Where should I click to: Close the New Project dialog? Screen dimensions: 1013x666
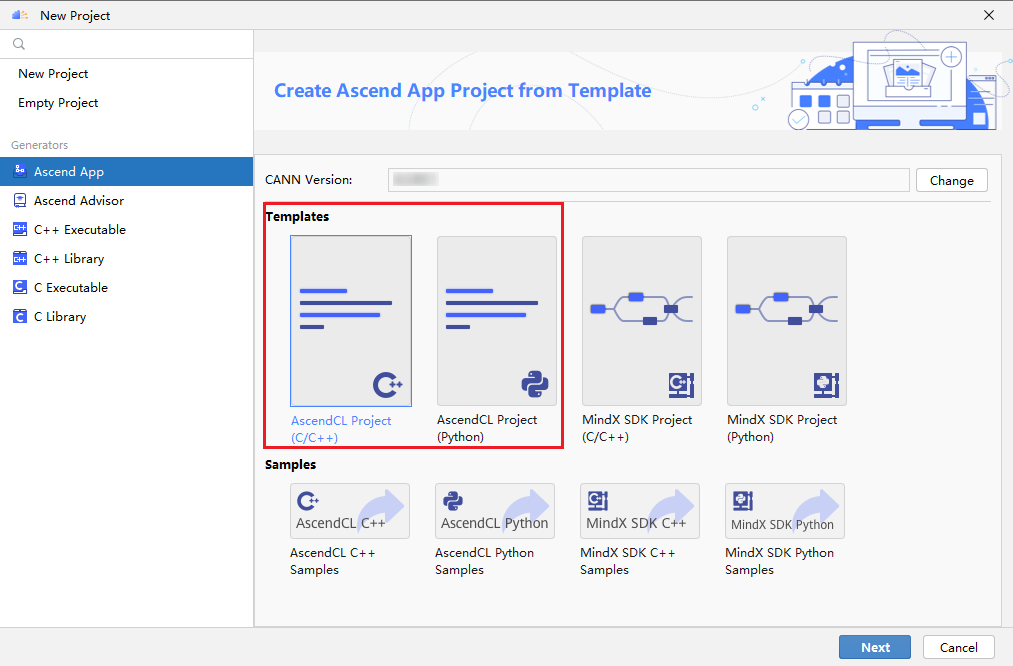pyautogui.click(x=989, y=15)
